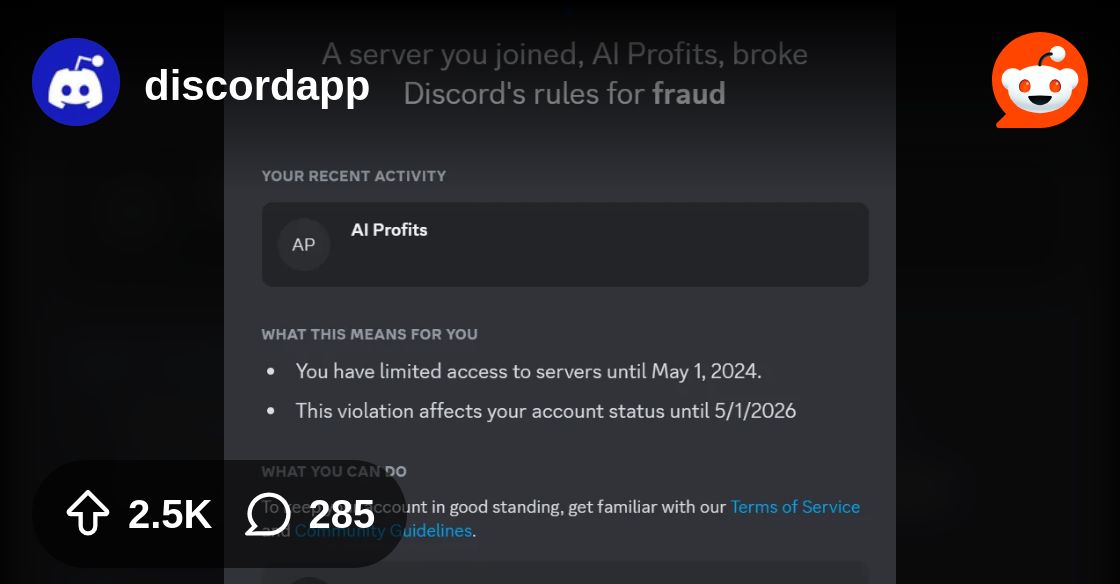Image resolution: width=1120 pixels, height=584 pixels.
Task: Open the Community Guidelines link
Action: click(x=384, y=530)
